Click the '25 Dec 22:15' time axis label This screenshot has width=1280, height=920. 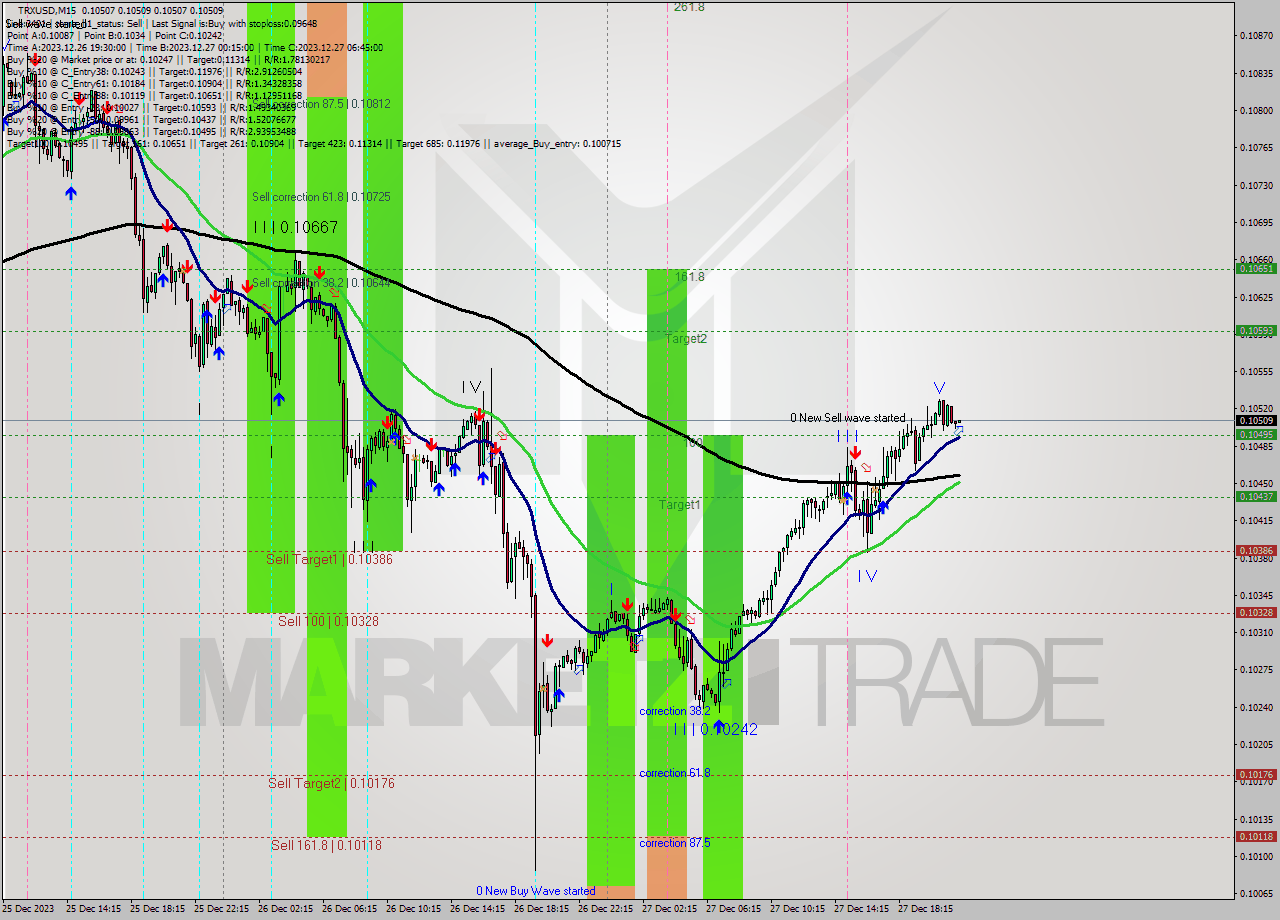(x=222, y=909)
